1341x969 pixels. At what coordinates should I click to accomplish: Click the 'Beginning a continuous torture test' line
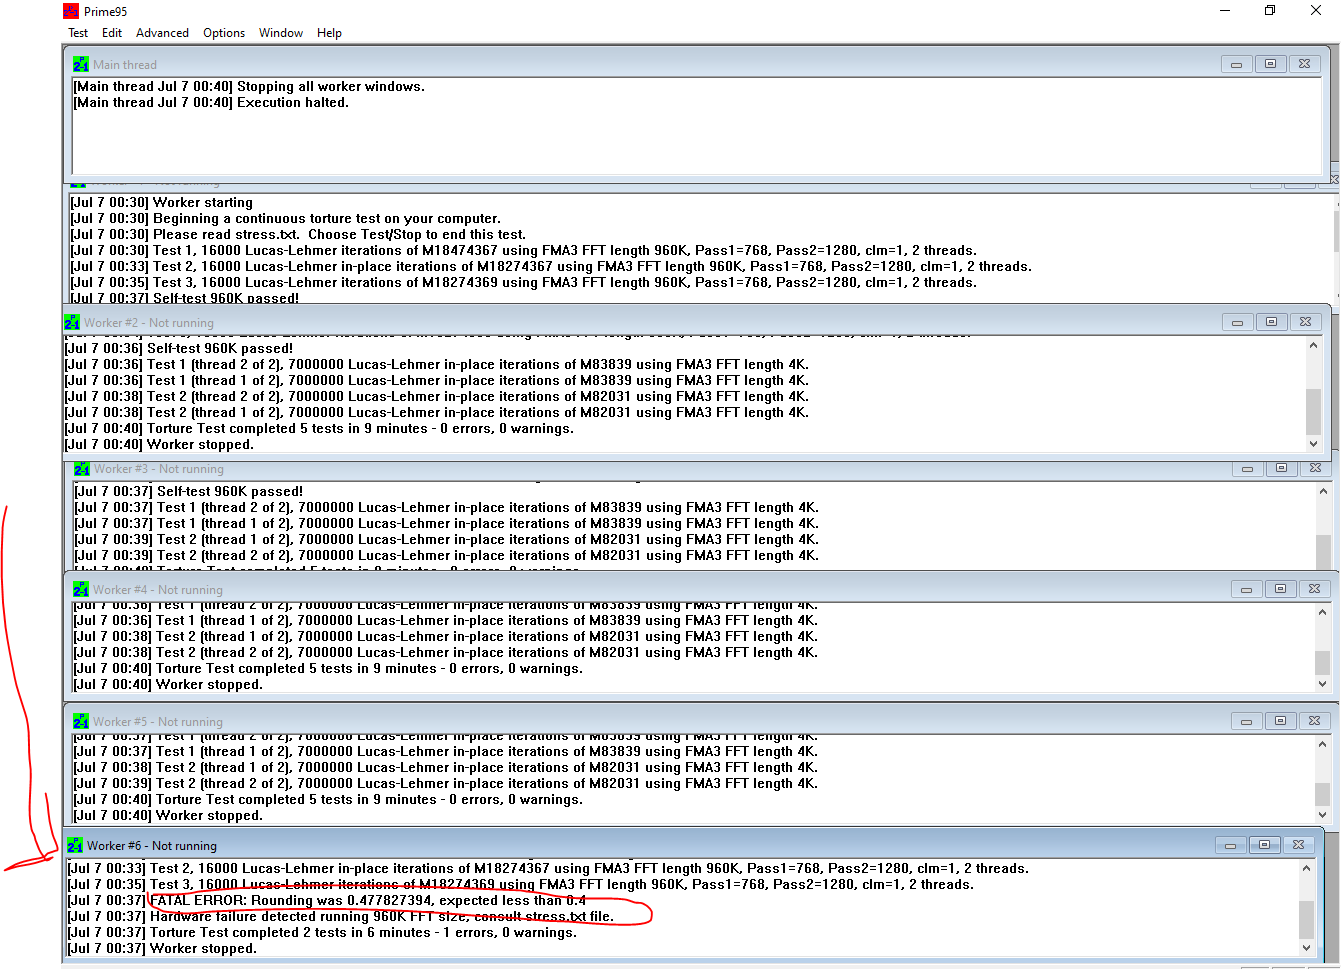pyautogui.click(x=286, y=219)
